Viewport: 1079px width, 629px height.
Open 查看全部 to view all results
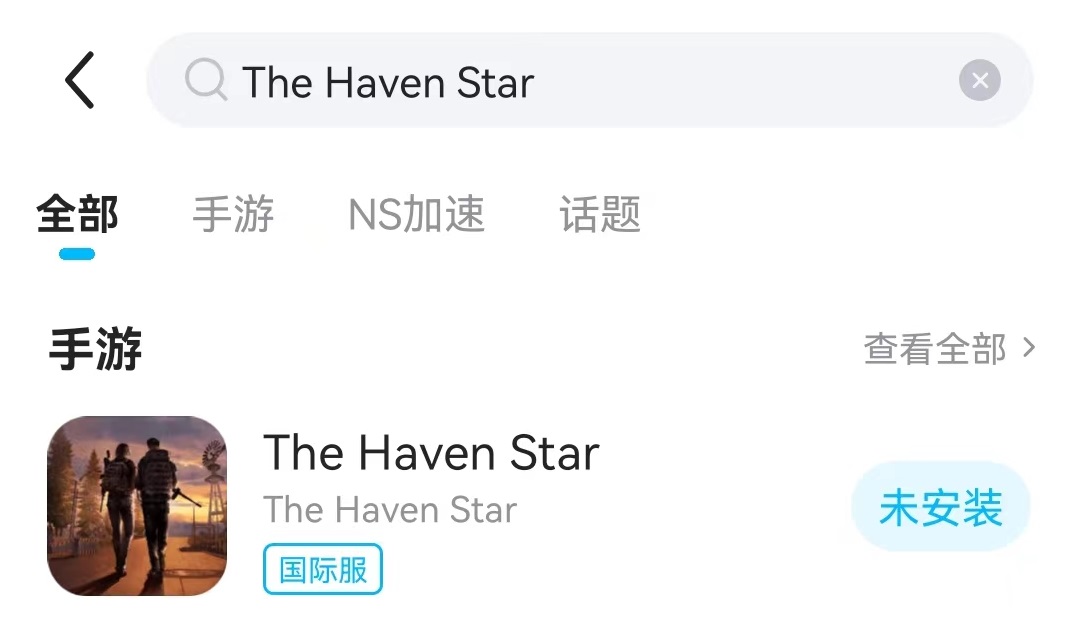(934, 348)
